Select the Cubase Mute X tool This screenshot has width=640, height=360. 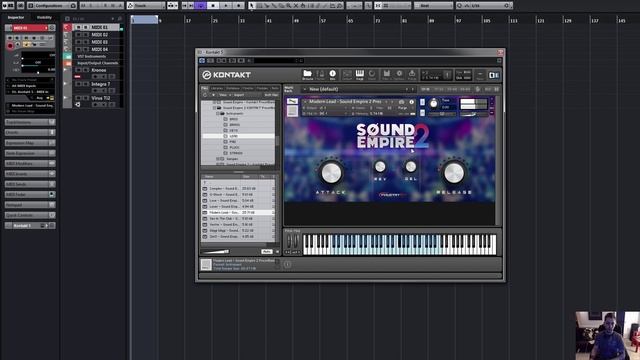[296, 6]
